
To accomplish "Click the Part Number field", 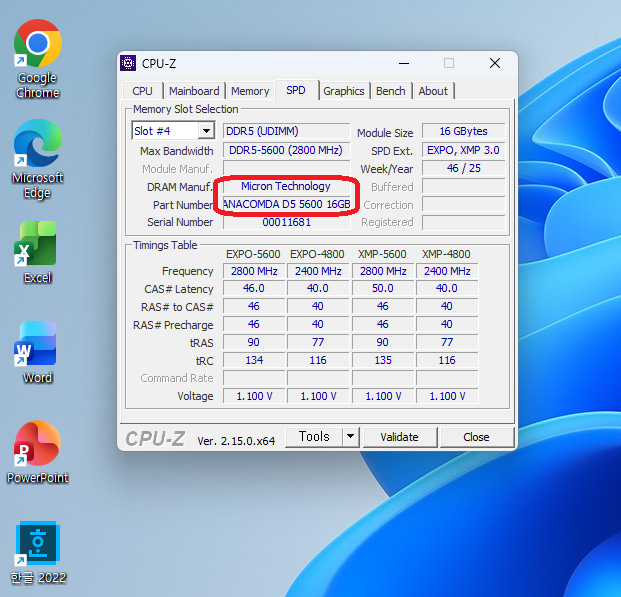I will [x=286, y=204].
